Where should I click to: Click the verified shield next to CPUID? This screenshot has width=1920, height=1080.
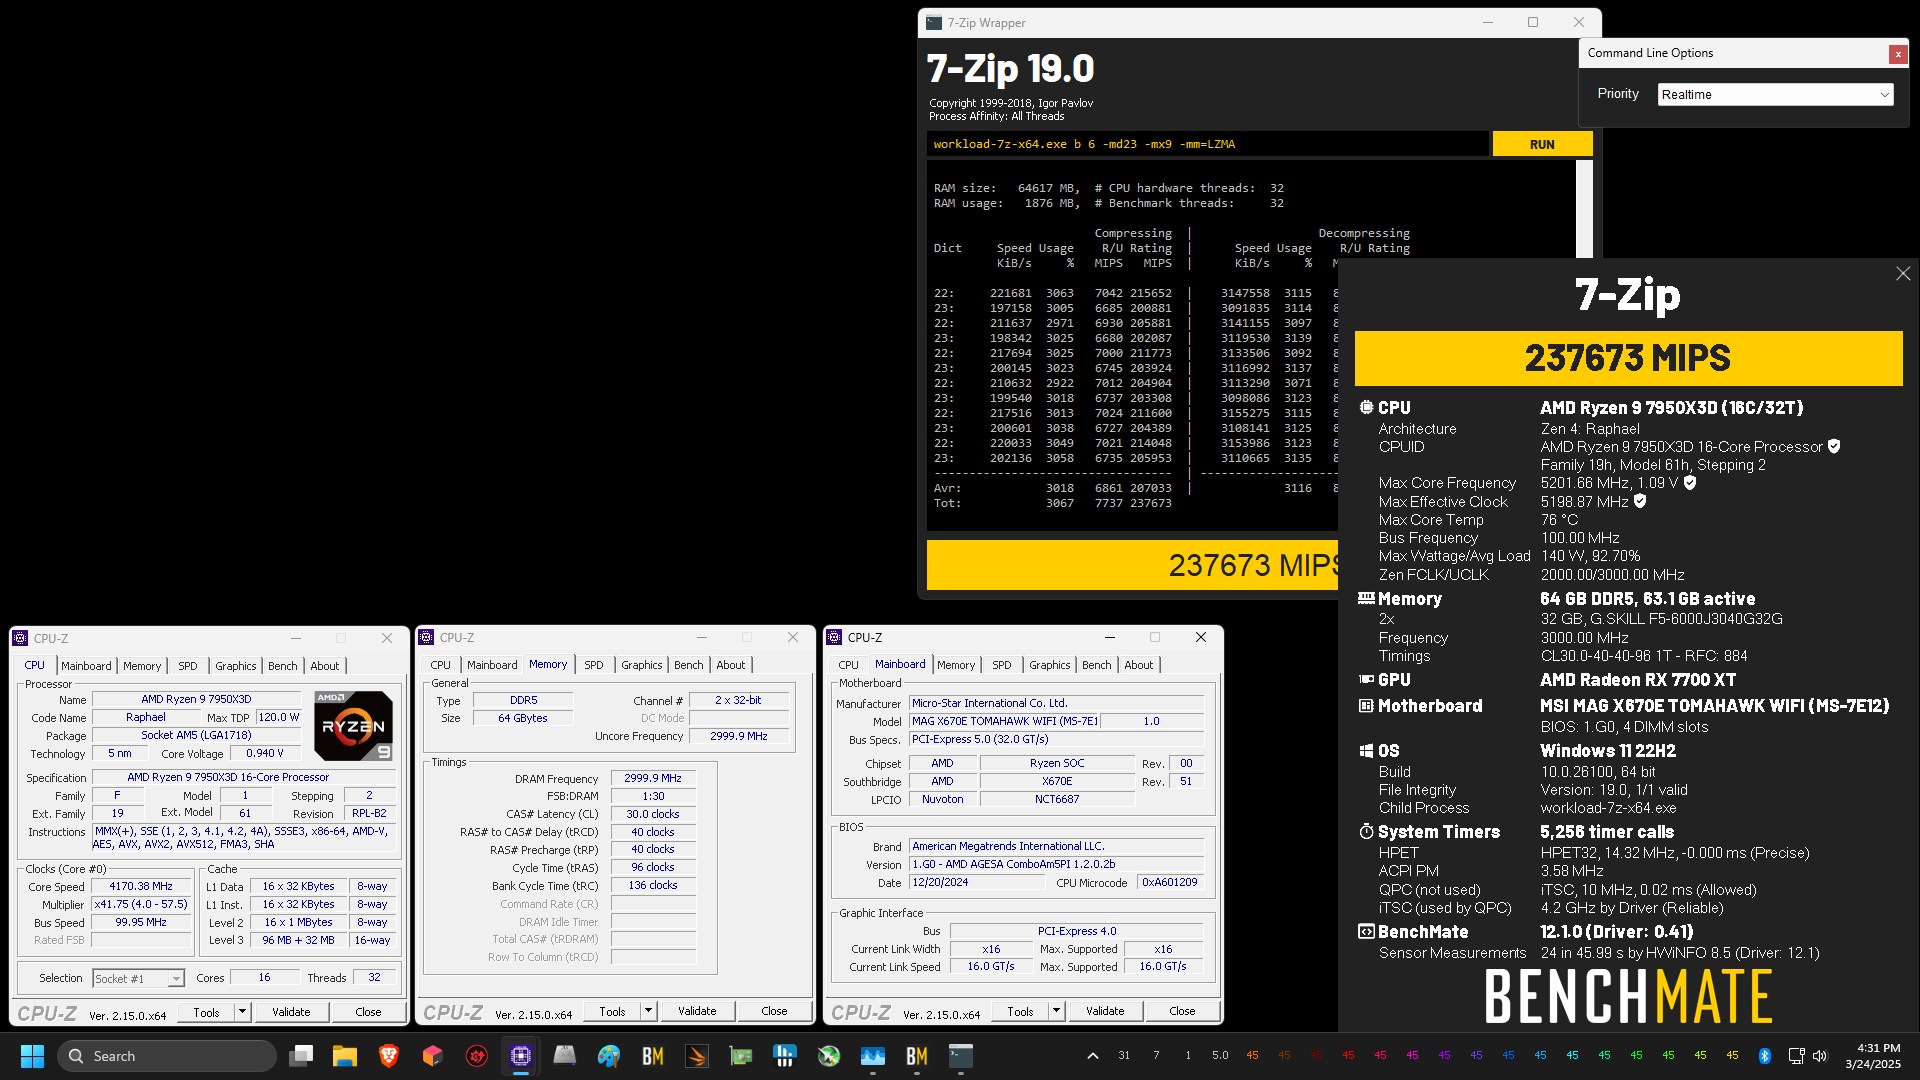tap(1834, 447)
